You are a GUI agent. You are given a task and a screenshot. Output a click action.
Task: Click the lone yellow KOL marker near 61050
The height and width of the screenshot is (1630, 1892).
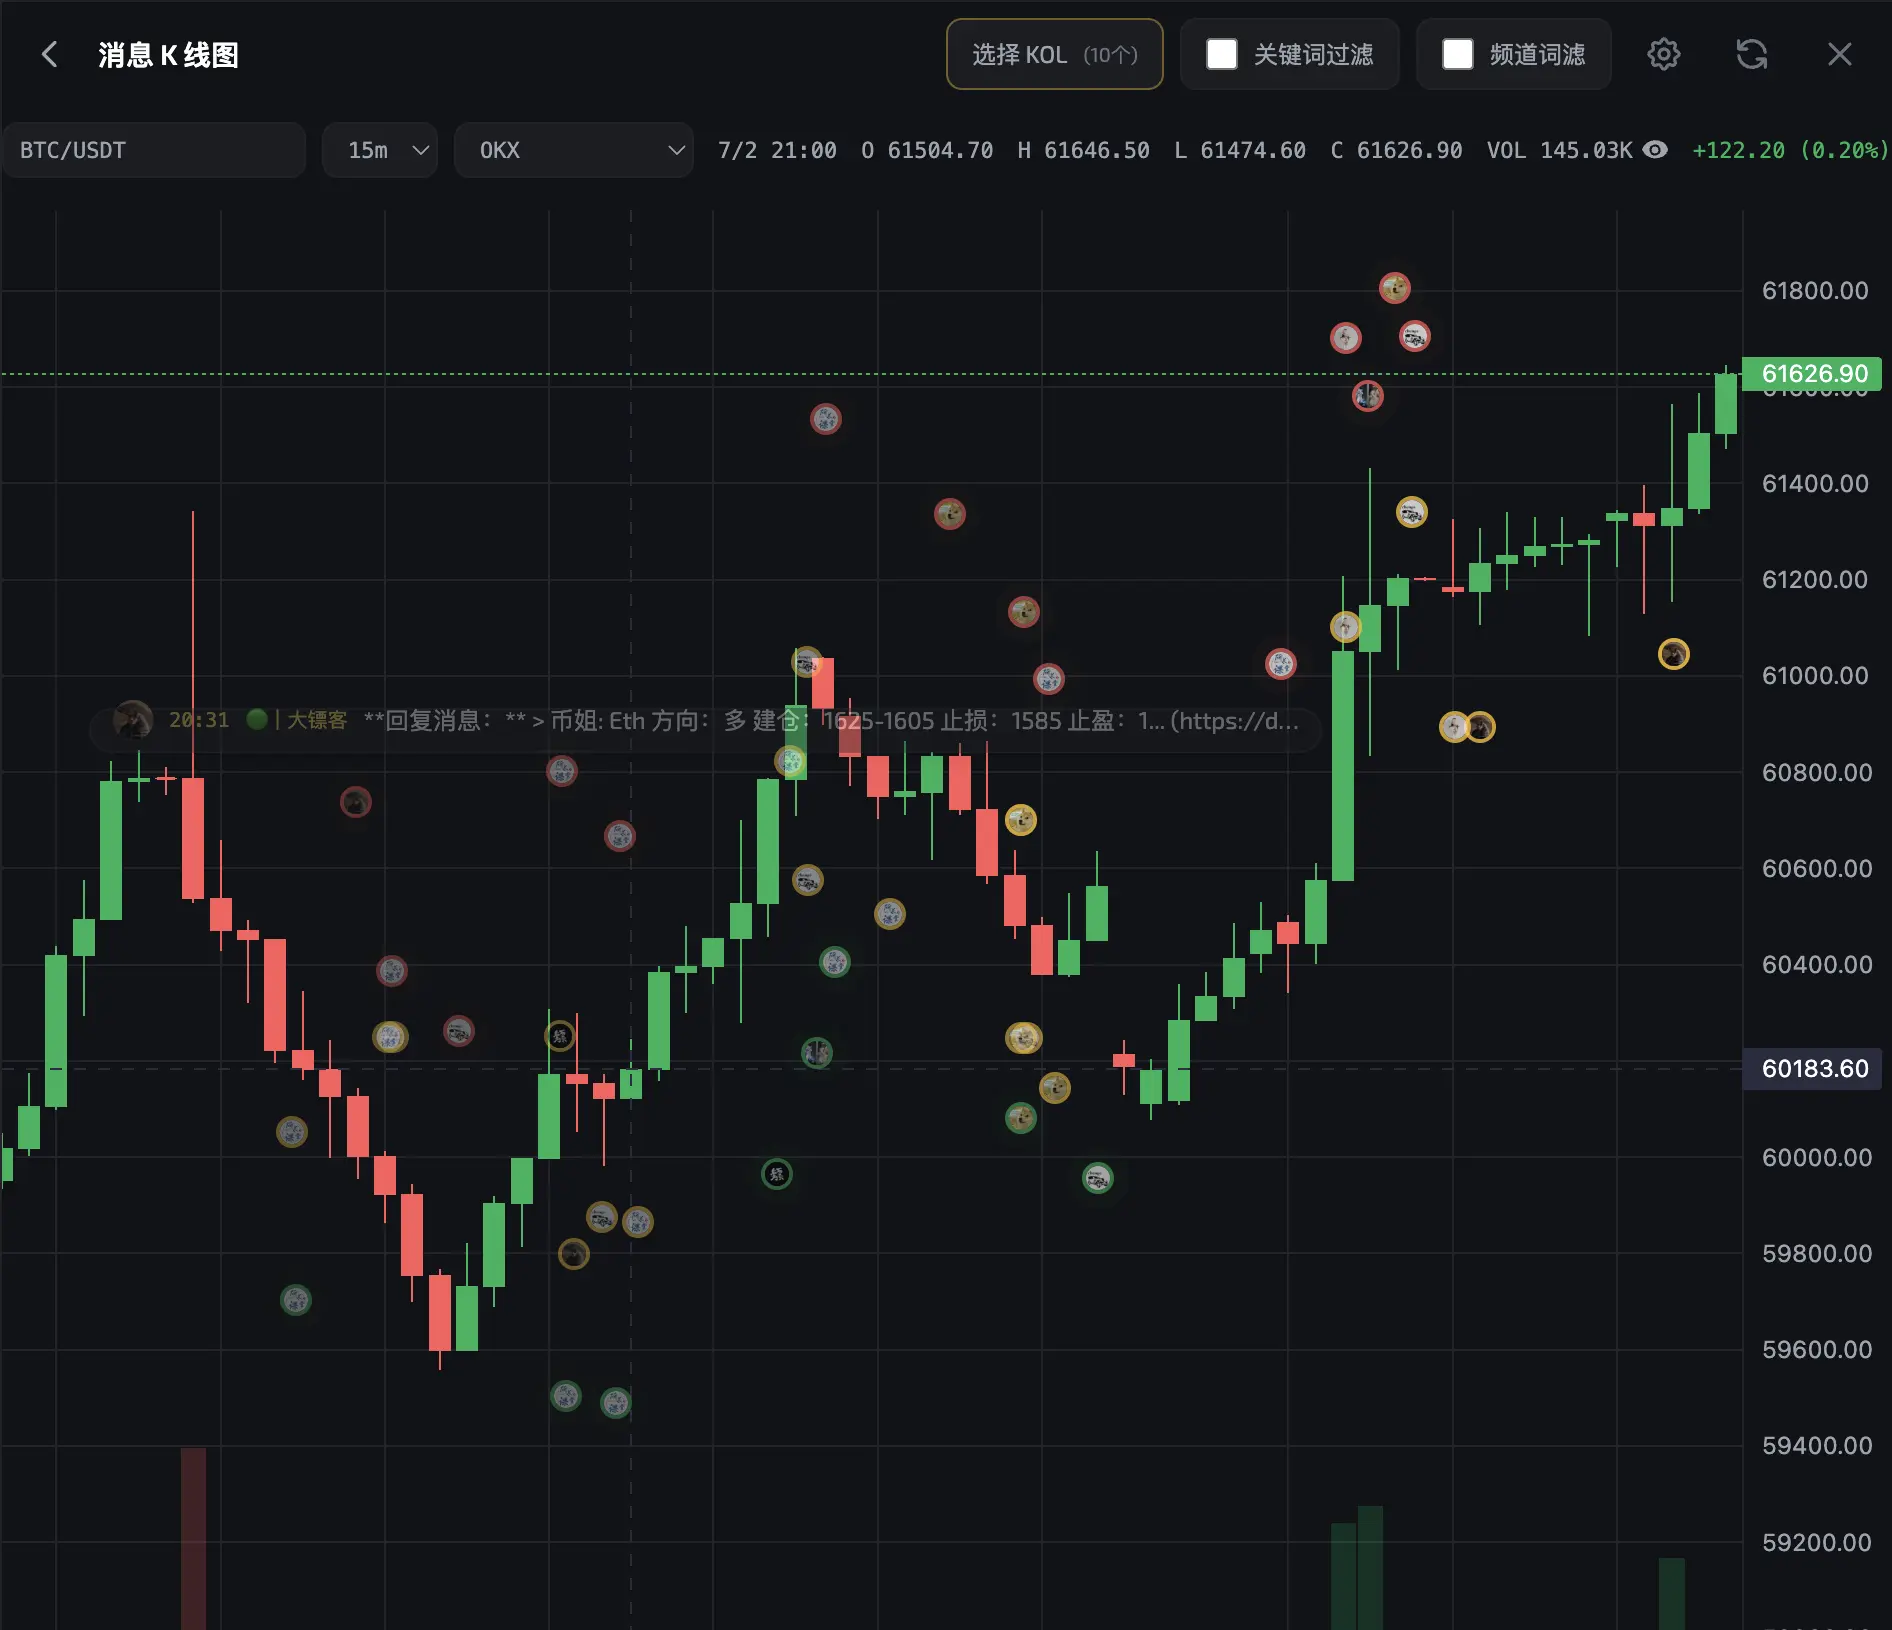click(1674, 654)
